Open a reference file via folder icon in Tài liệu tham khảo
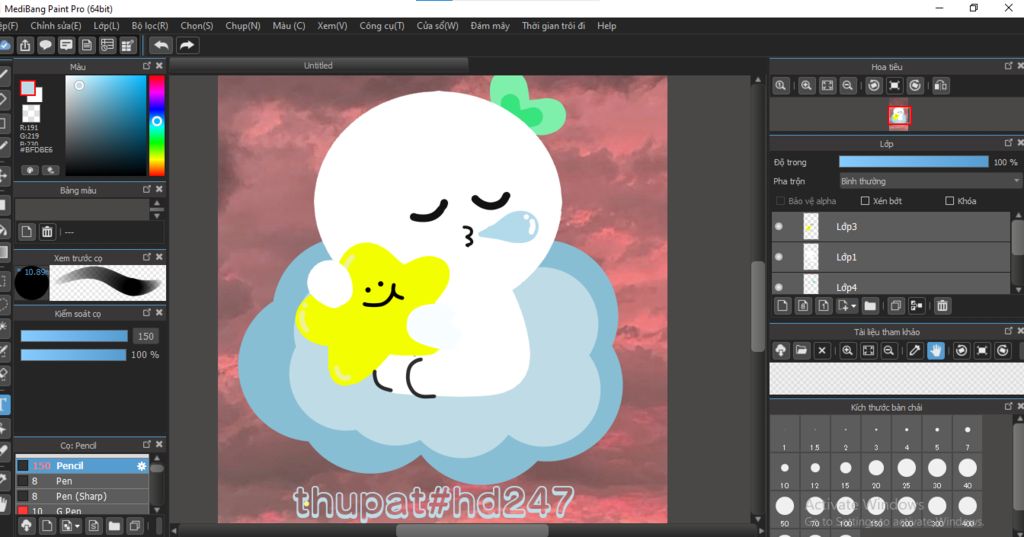Screen dimensions: 1024x537 801,351
